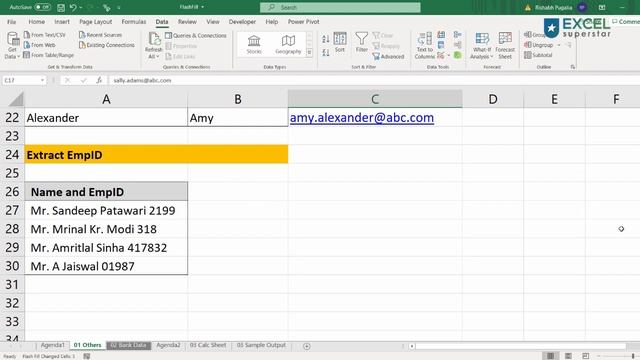Switch to the 03 Calc Sheet tab
640x360 pixels.
click(x=208, y=345)
